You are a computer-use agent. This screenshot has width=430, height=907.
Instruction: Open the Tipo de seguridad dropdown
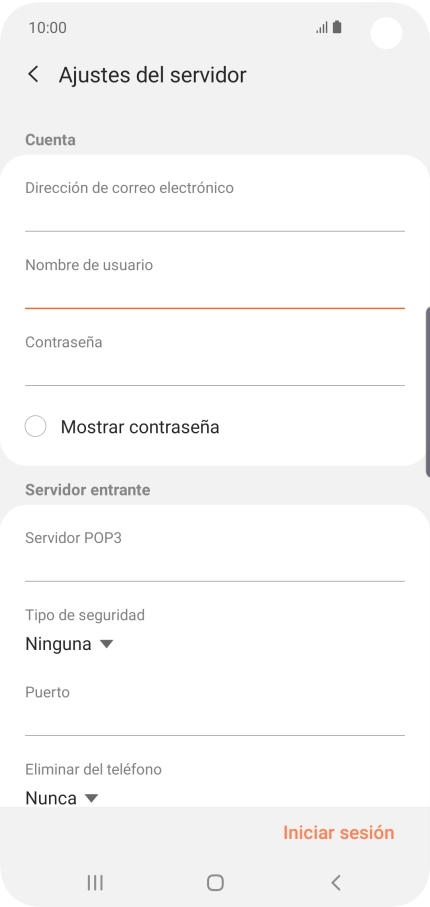[x=69, y=644]
